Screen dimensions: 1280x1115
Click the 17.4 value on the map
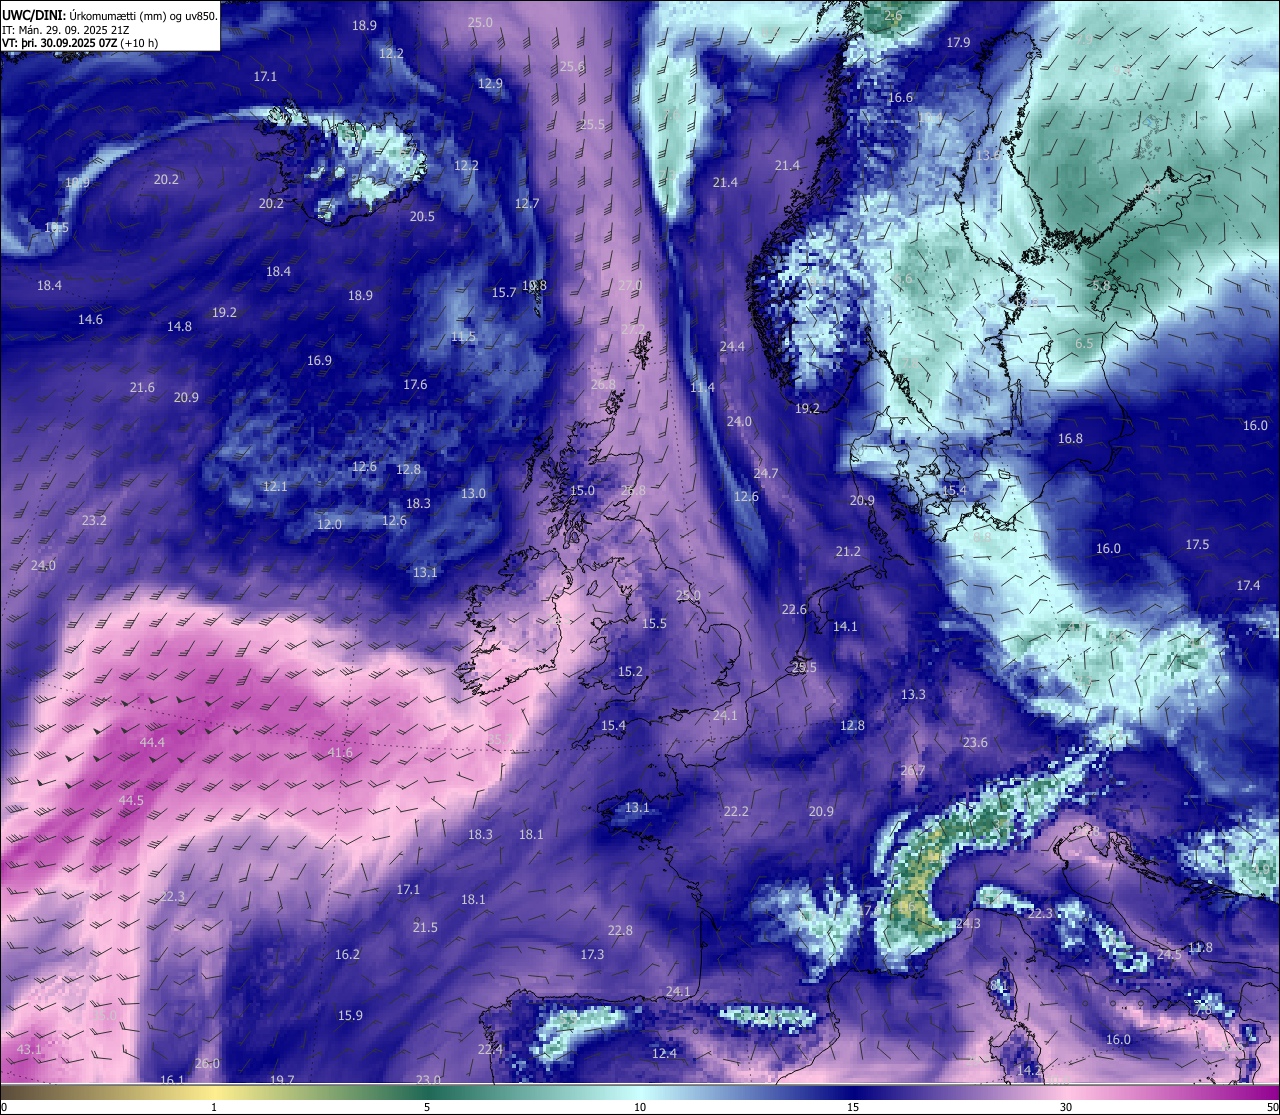(1248, 585)
